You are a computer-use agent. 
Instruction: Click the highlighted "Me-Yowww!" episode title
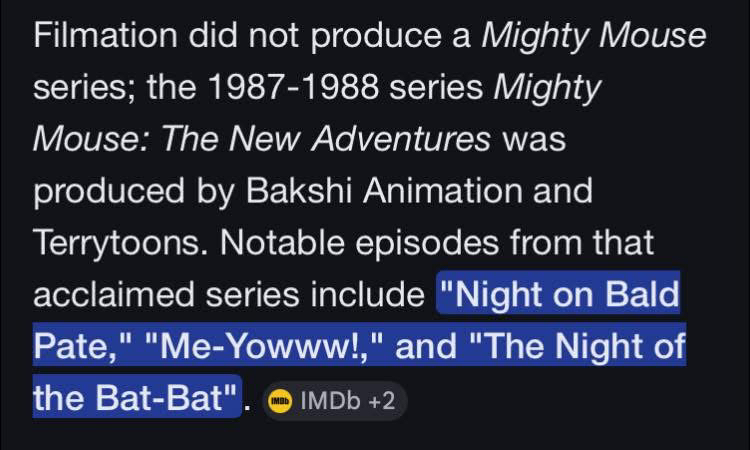(x=261, y=349)
